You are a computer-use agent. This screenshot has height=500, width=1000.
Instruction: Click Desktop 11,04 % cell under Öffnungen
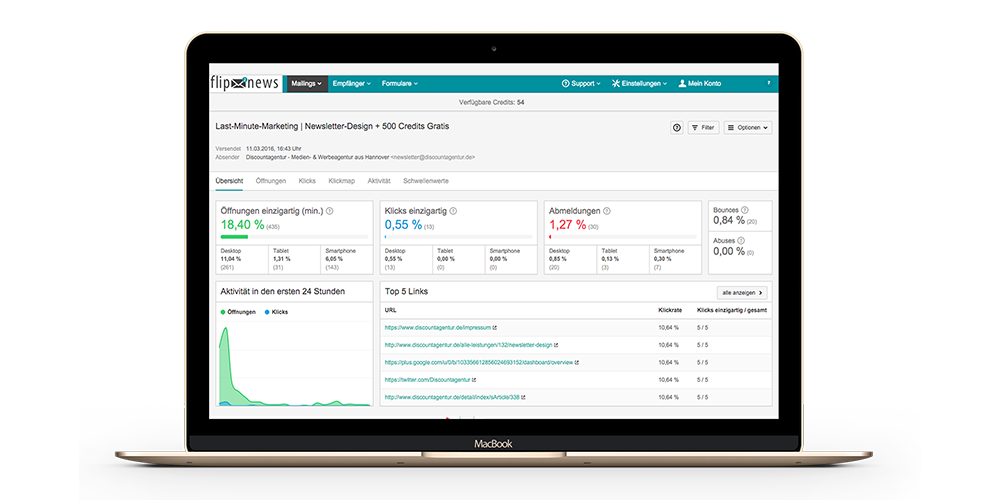pos(242,259)
